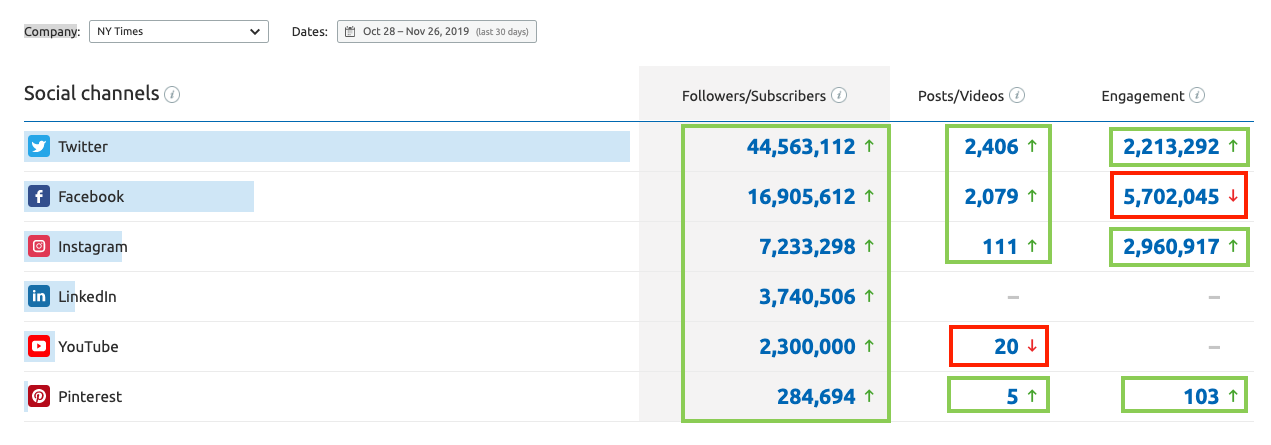Click the green up arrow beside Twitter followers
The image size is (1271, 445).
click(869, 147)
